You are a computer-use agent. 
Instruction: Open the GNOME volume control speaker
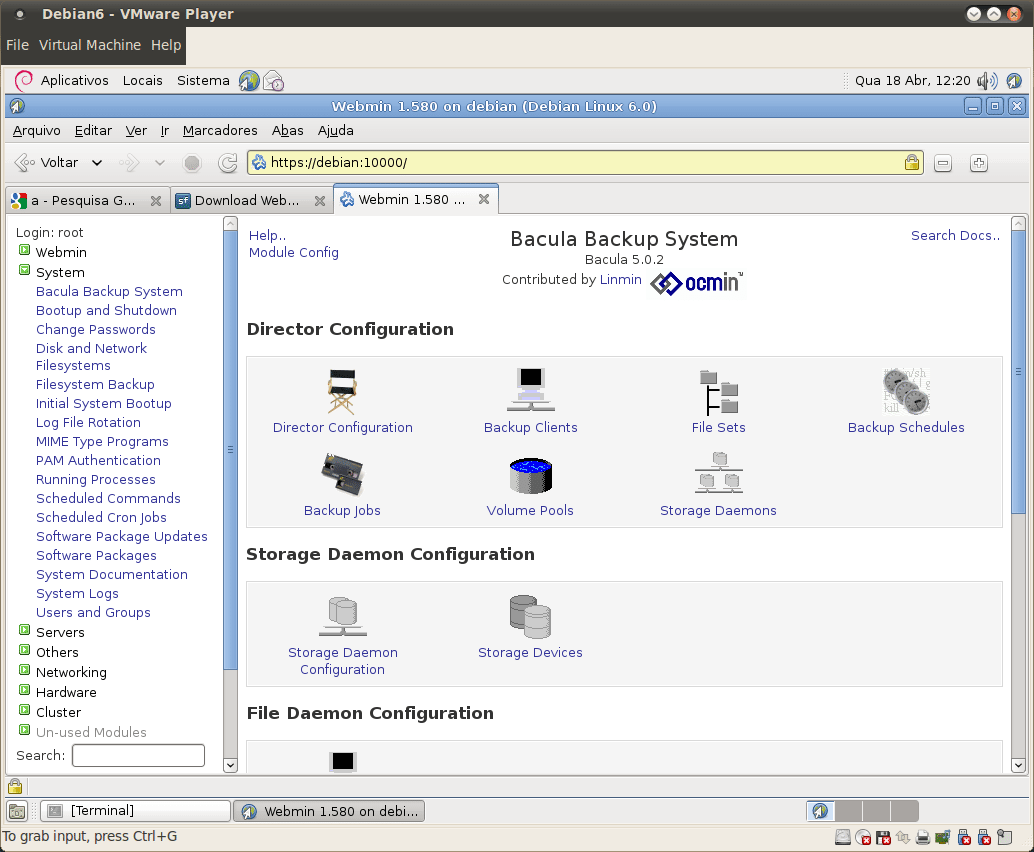pos(987,80)
